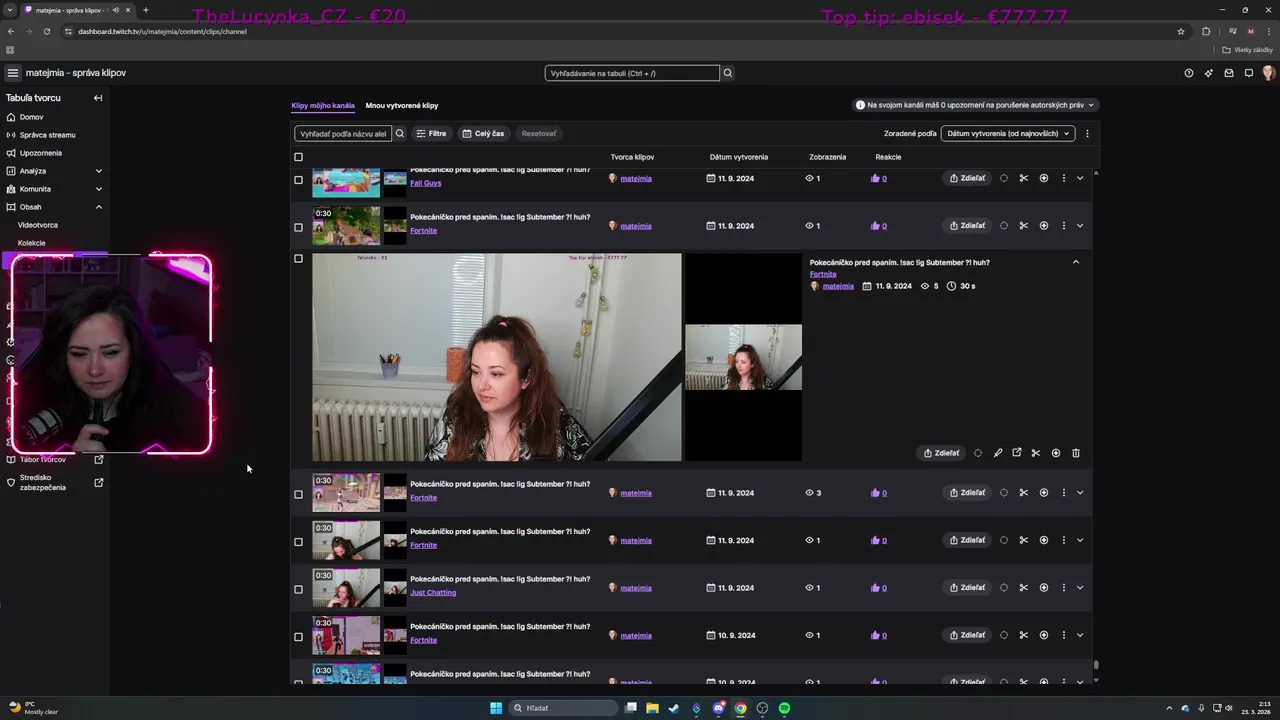Click scissors icon on 10. 9. 2024 row
The image size is (1280, 720).
click(x=1024, y=635)
